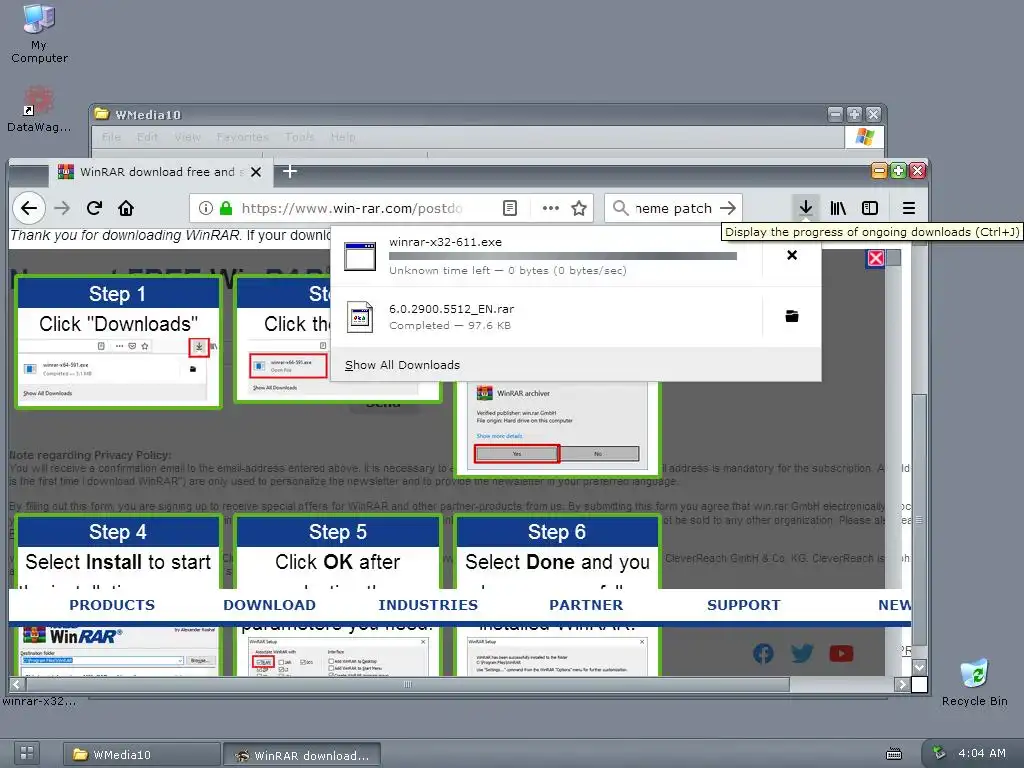Viewport: 1024px width, 768px height.
Task: Open site information icon in address bar
Action: (x=206, y=208)
